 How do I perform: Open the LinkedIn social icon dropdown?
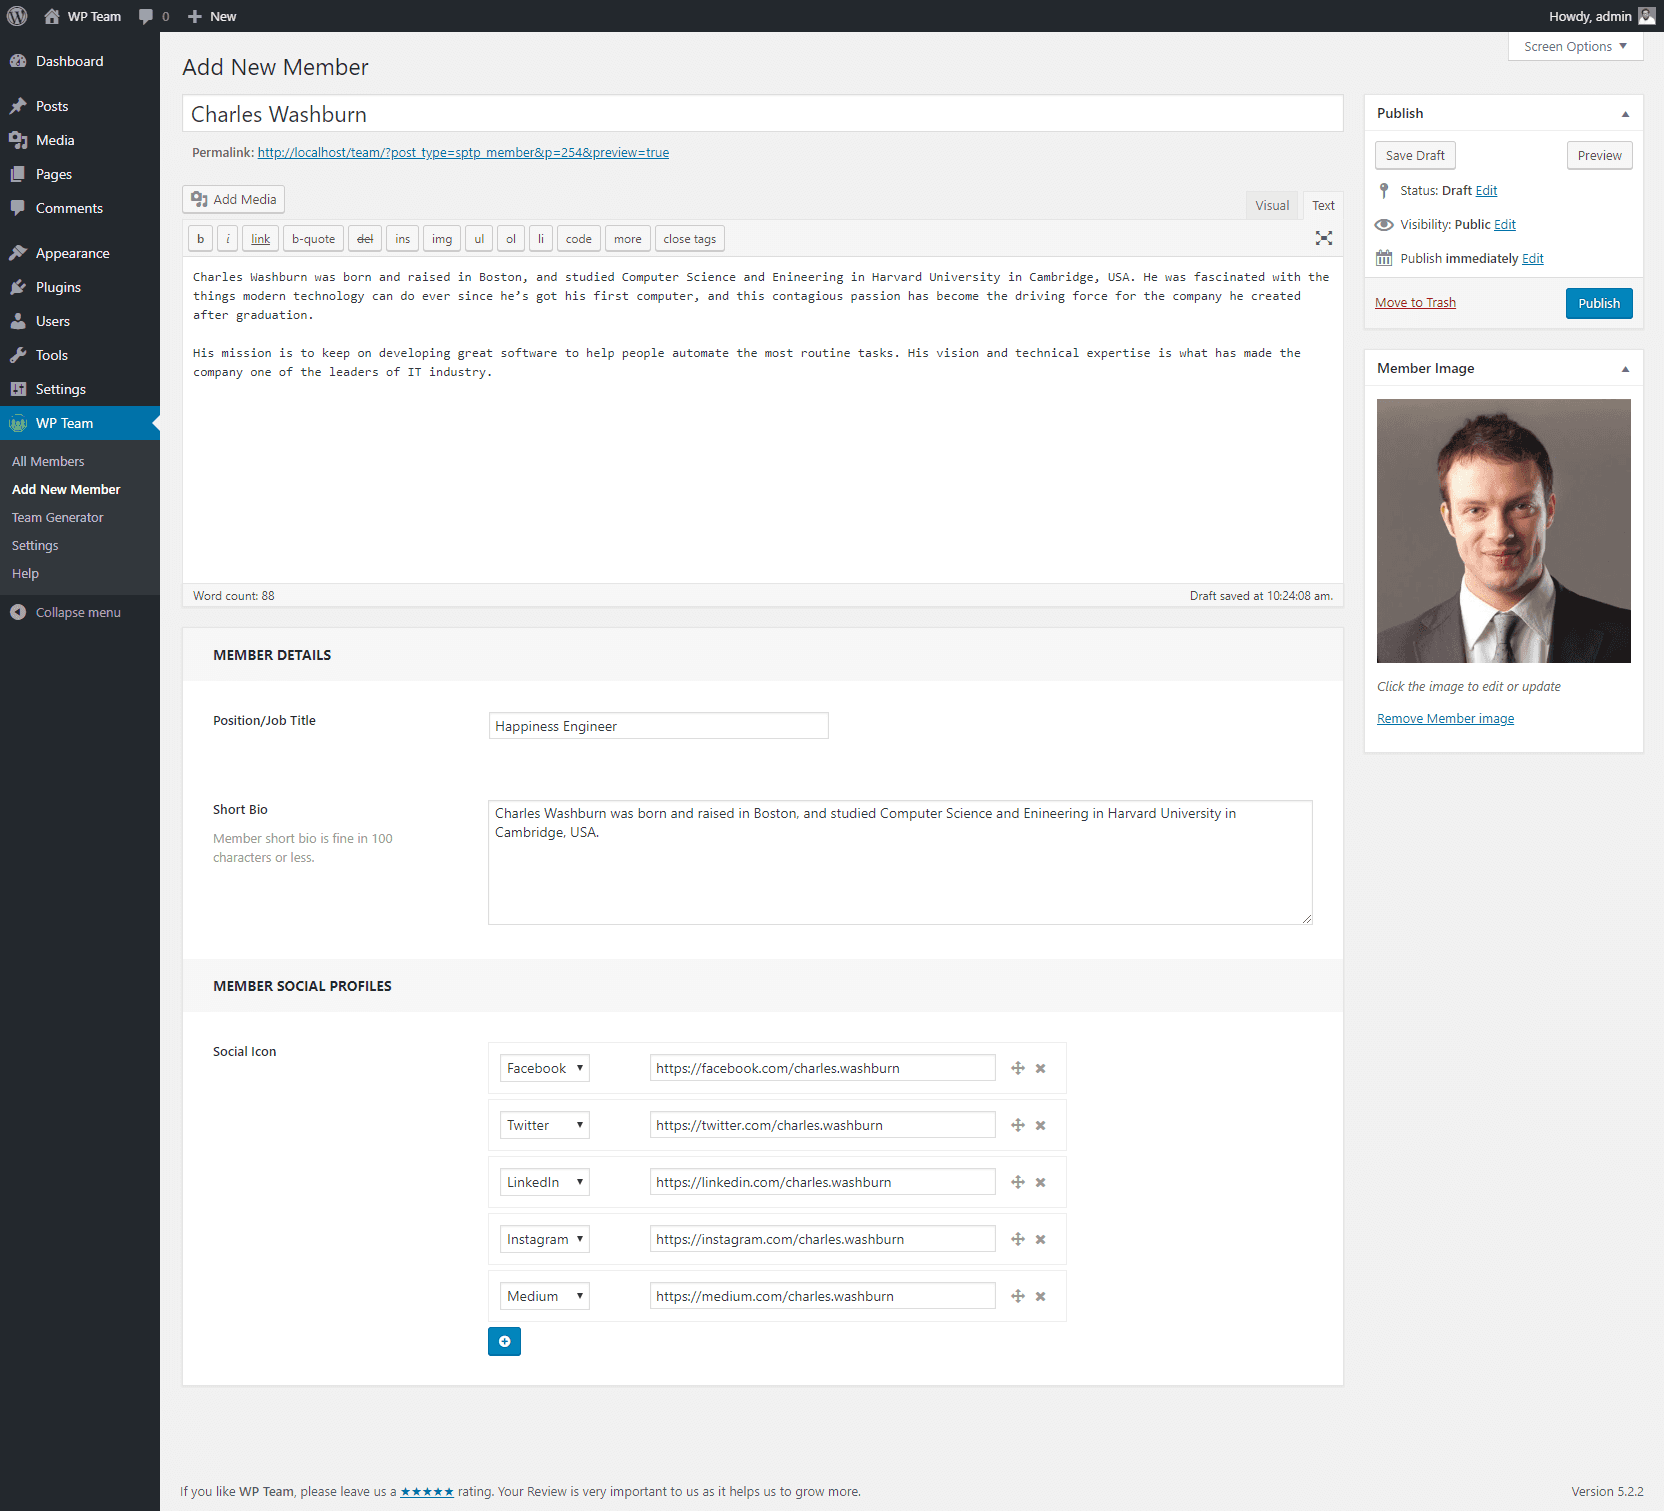click(544, 1182)
